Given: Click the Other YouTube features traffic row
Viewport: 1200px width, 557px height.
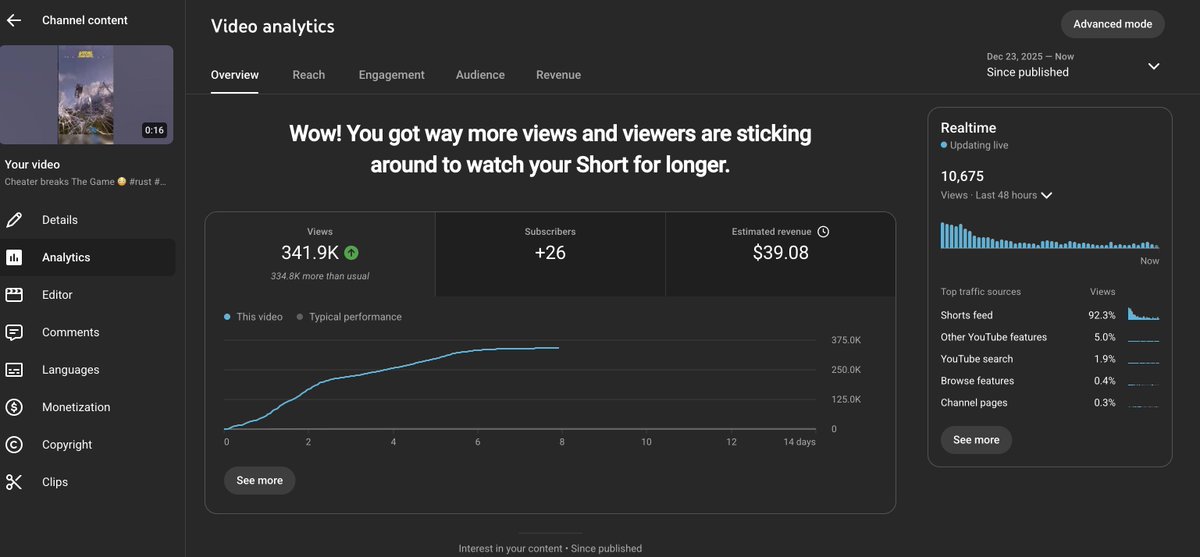Looking at the screenshot, I should point(1050,337).
